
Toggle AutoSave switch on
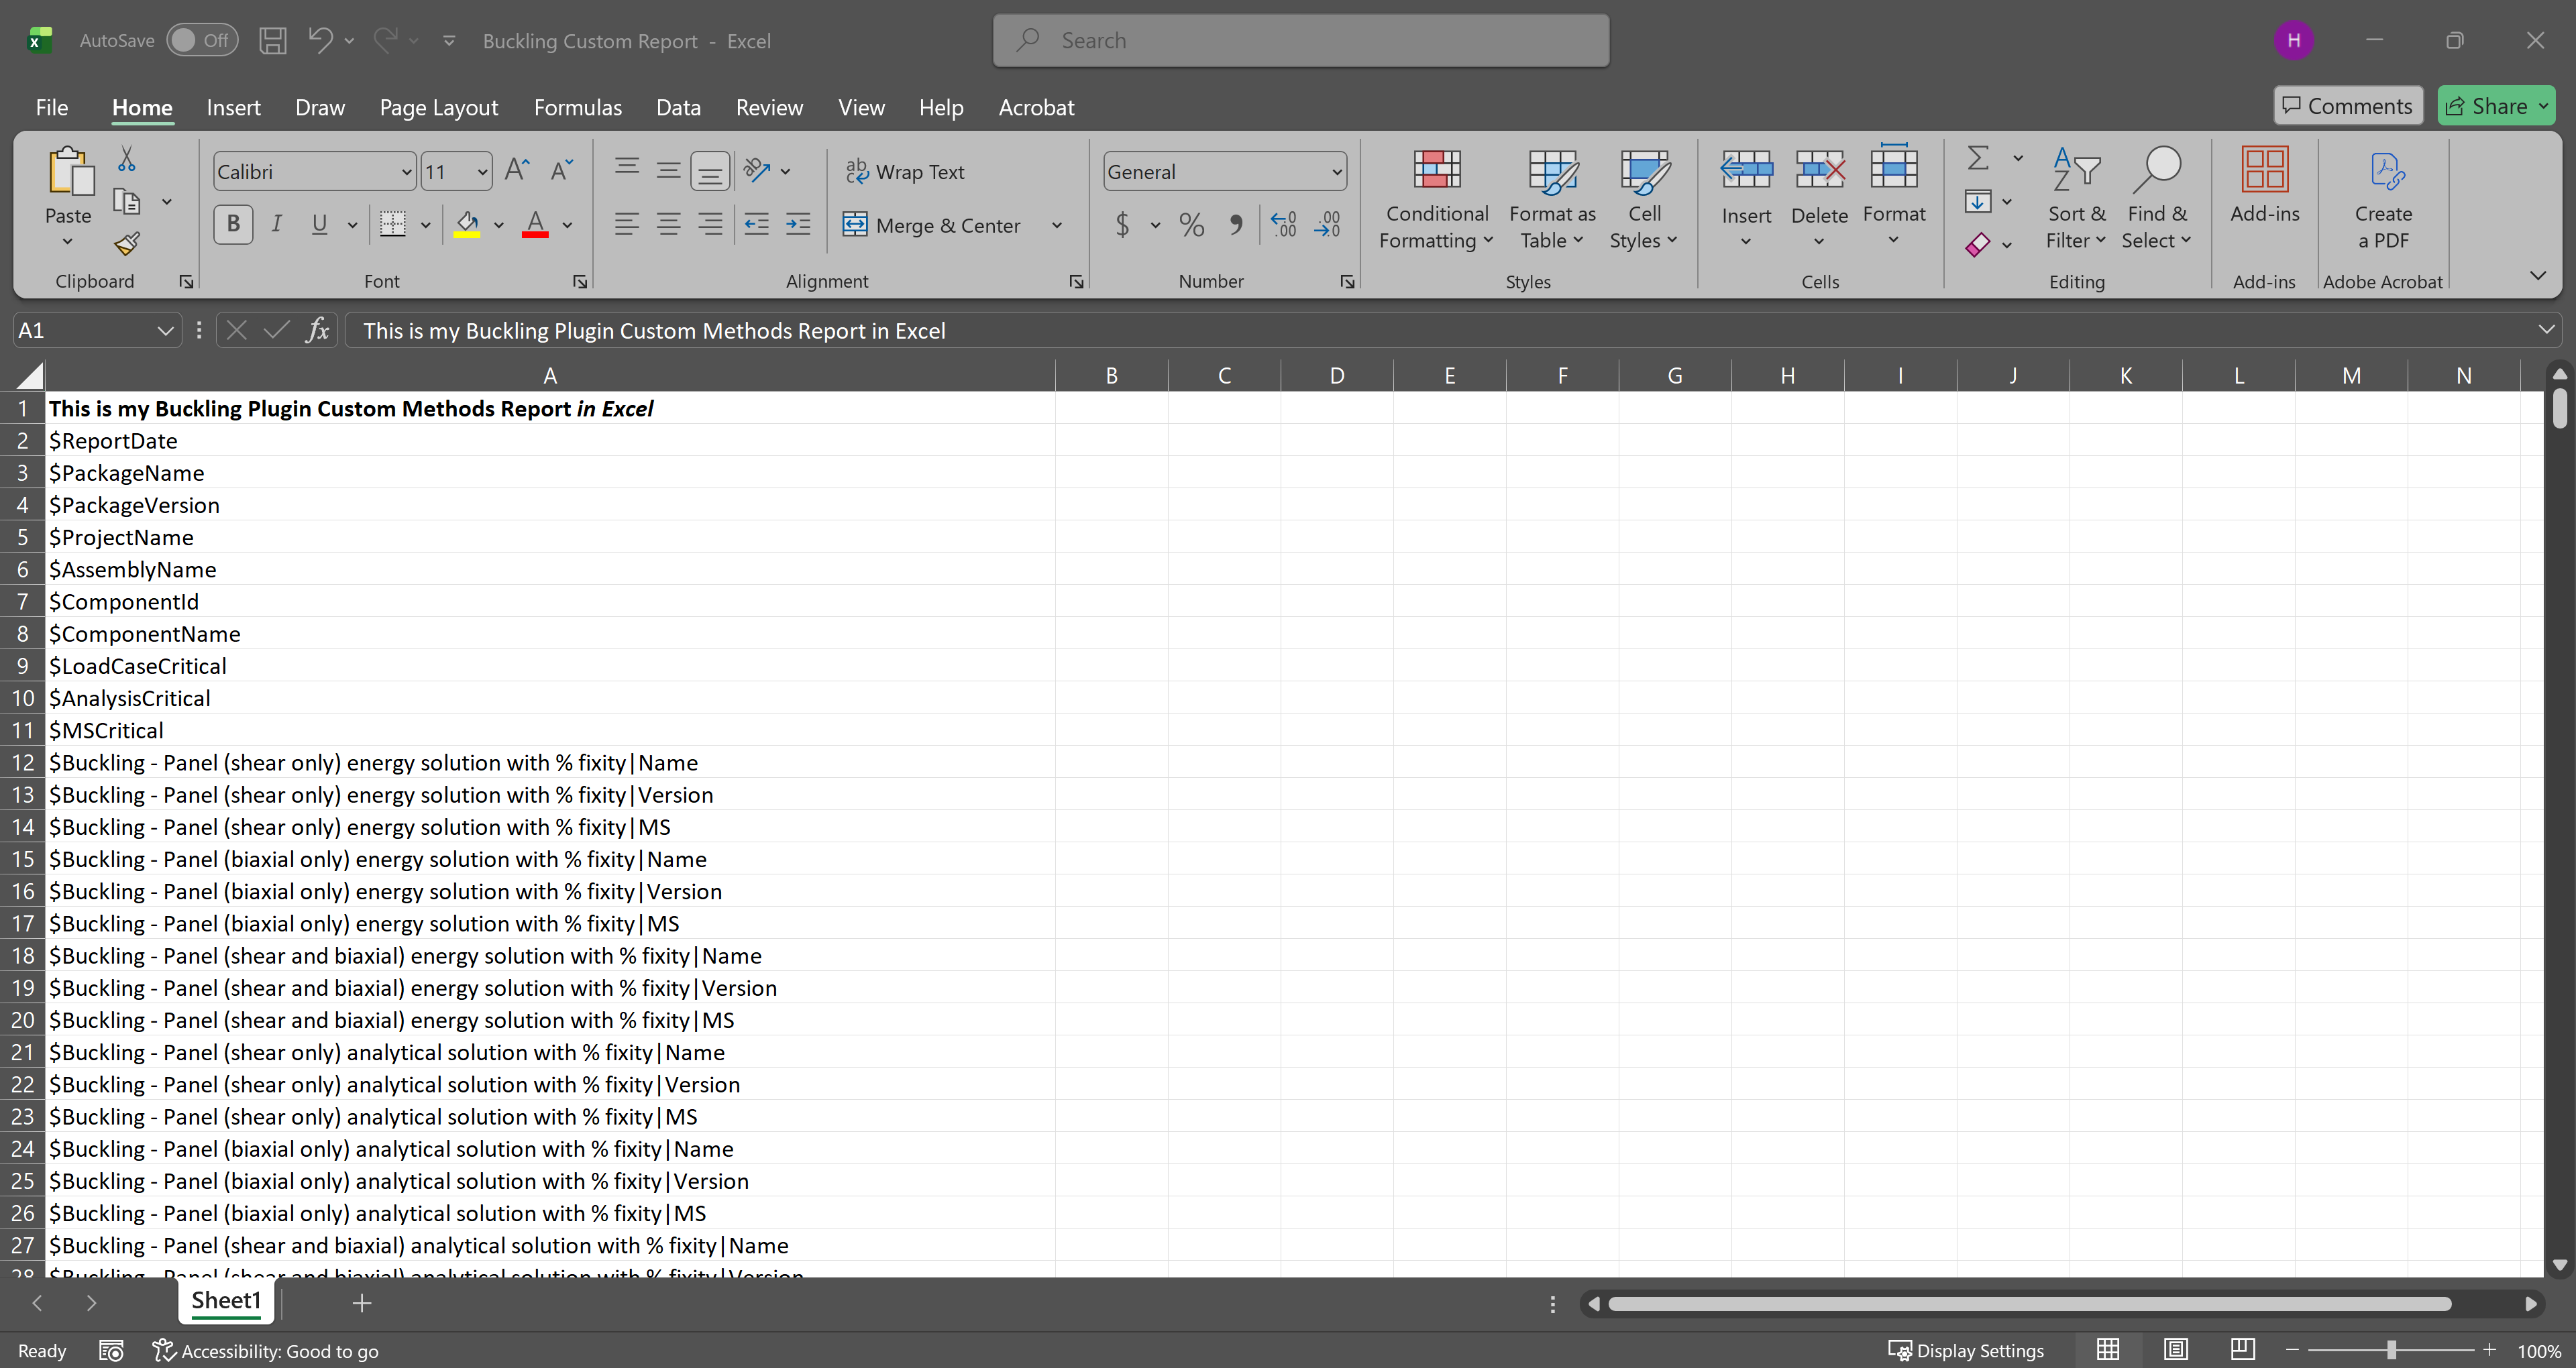(202, 41)
